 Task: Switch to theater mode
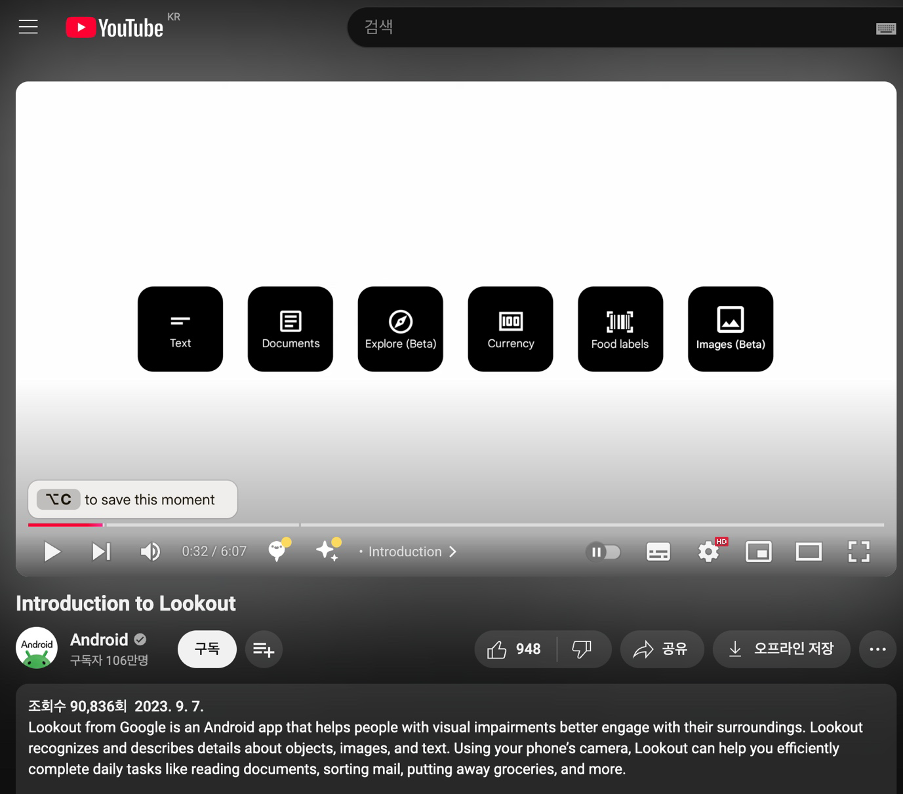808,552
